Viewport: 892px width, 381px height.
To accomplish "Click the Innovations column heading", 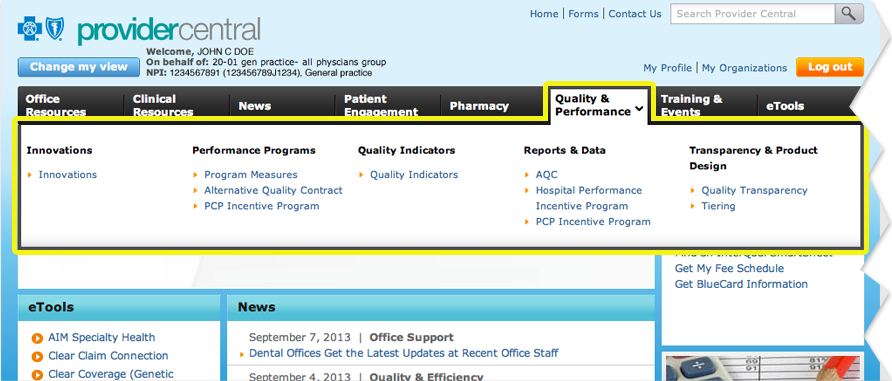I will pos(59,151).
